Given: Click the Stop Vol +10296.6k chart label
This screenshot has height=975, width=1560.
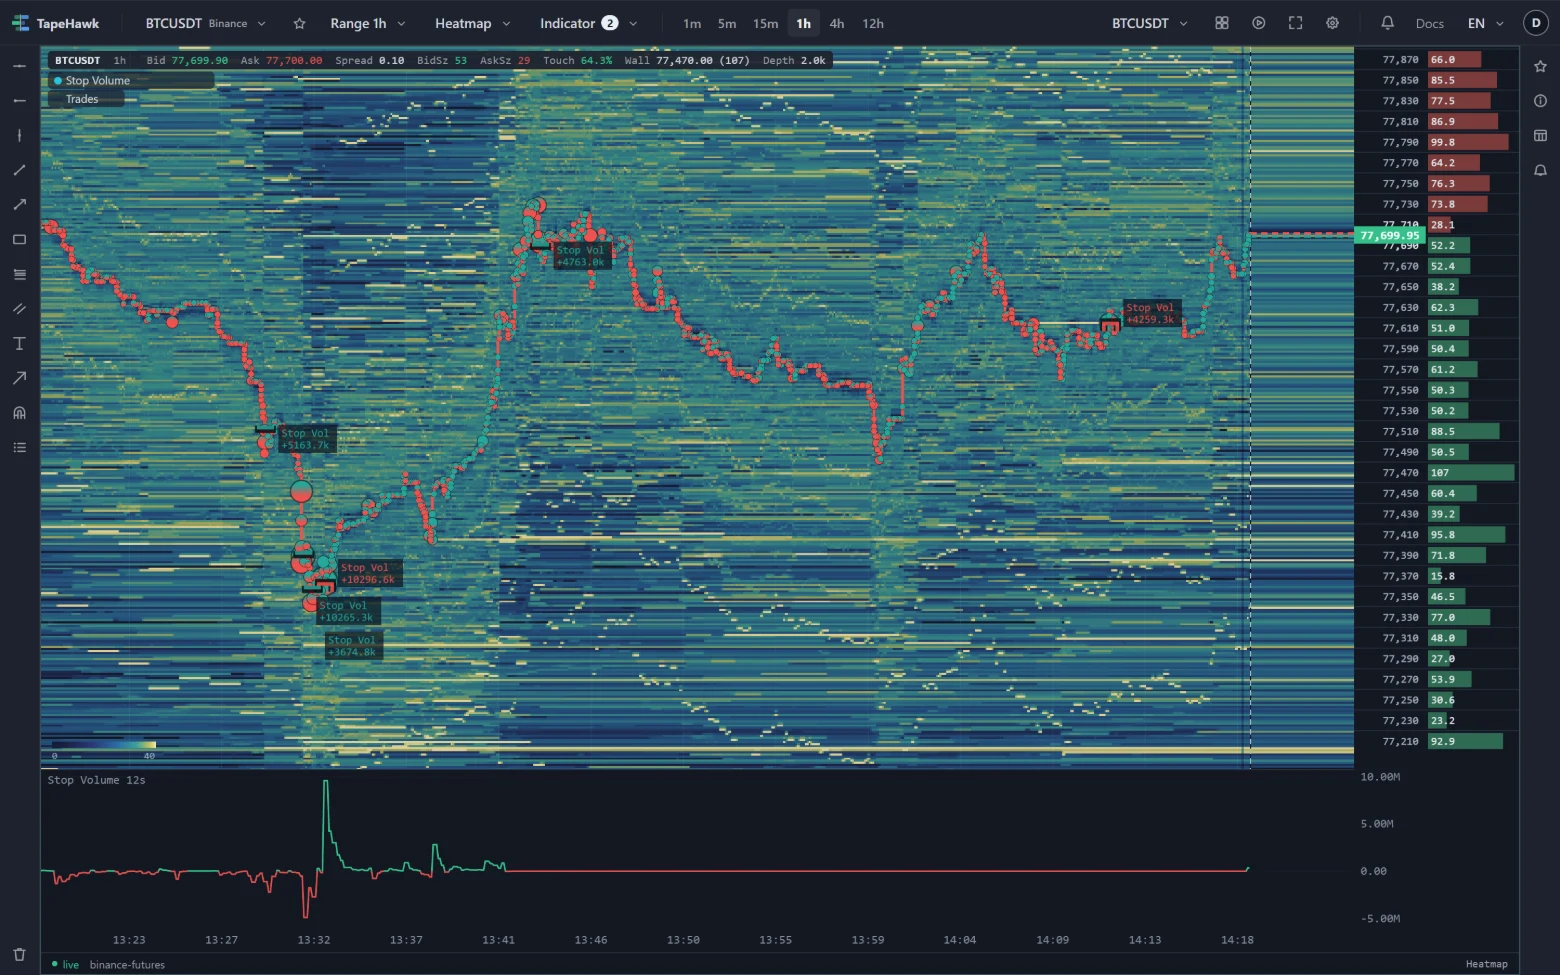Looking at the screenshot, I should pyautogui.click(x=368, y=574).
